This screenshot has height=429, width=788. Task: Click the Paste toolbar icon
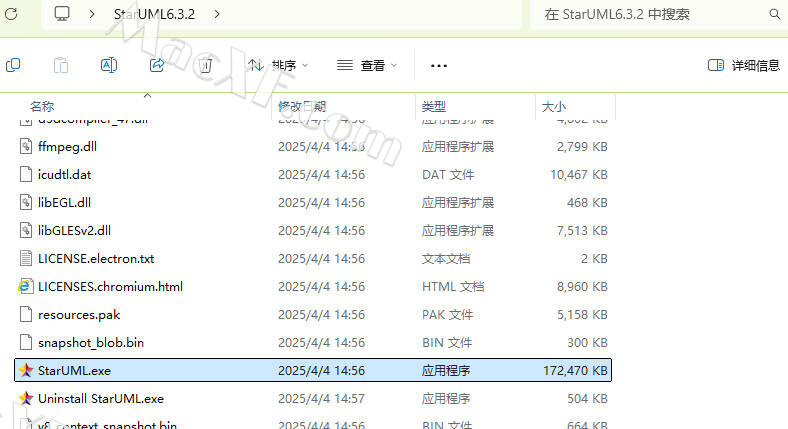point(61,65)
